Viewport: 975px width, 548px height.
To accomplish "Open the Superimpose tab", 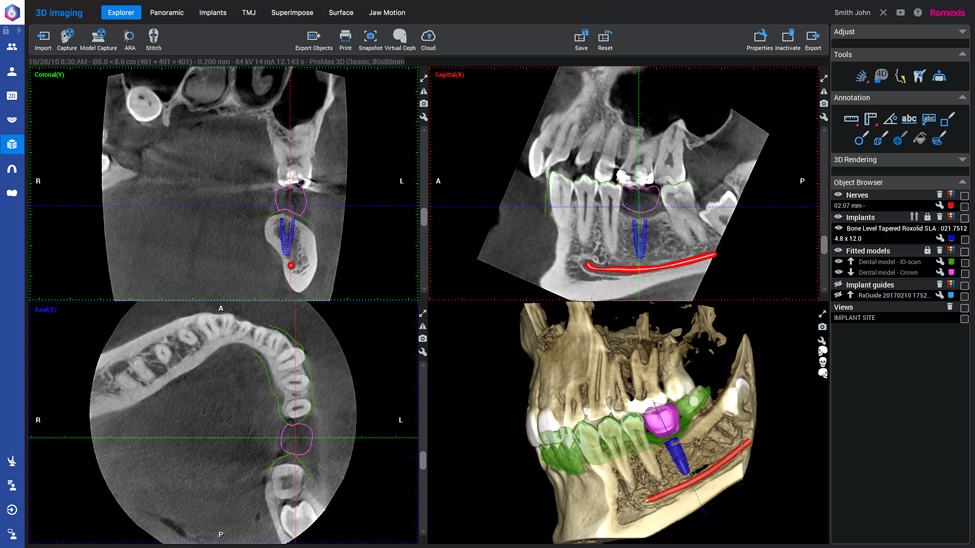I will 292,13.
